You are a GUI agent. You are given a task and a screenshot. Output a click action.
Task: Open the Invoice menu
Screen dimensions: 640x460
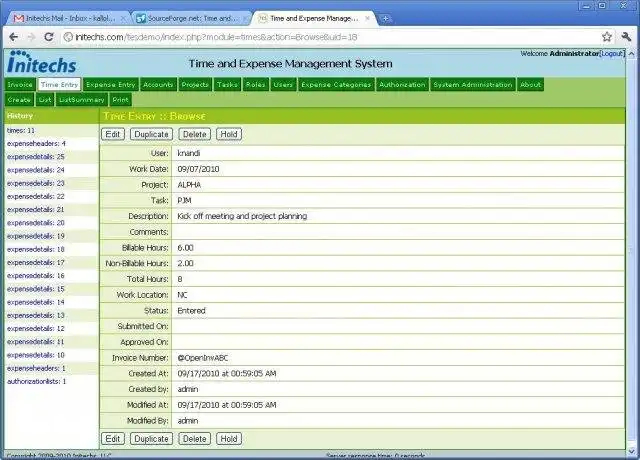coord(20,84)
